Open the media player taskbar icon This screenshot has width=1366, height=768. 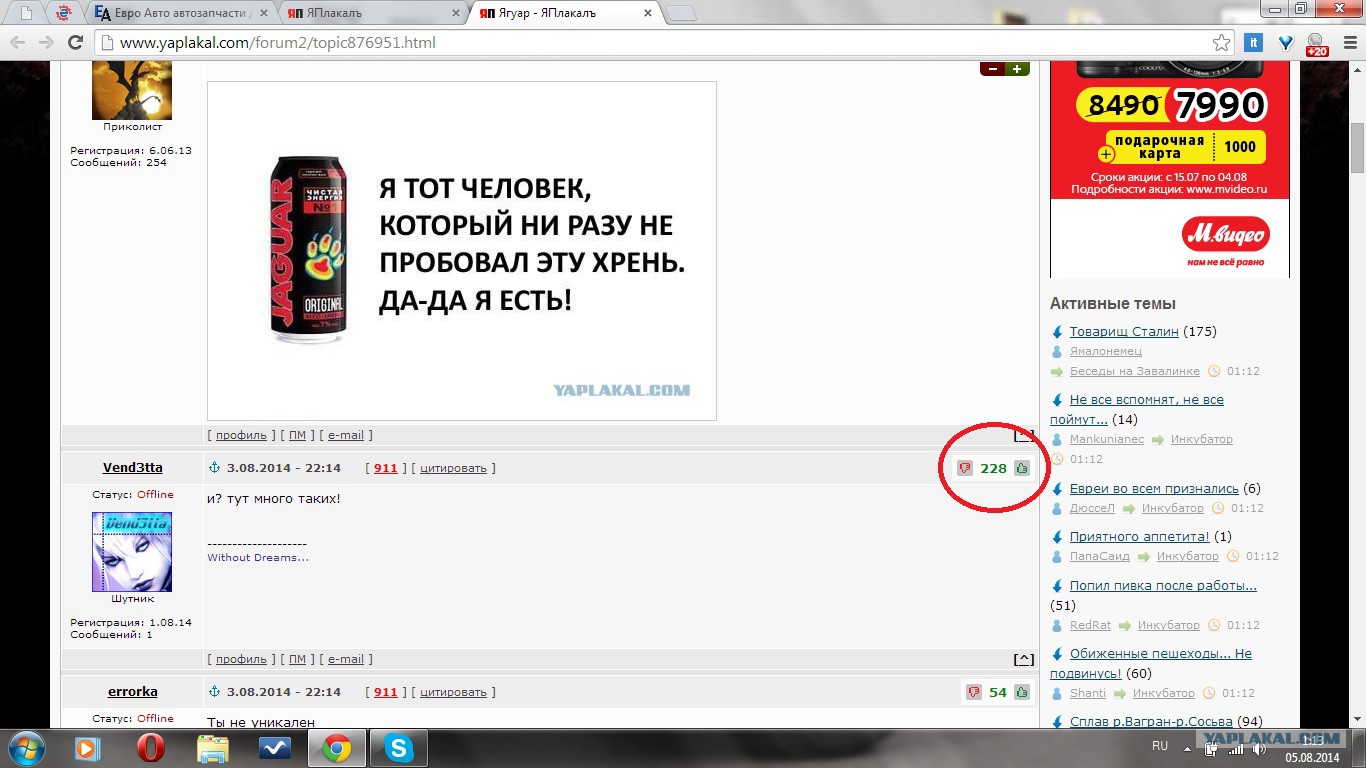pos(88,748)
